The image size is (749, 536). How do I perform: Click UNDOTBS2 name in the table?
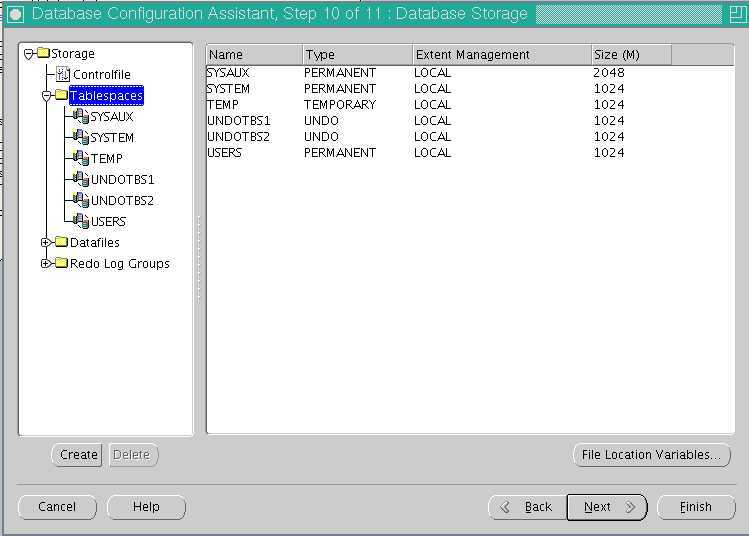239,137
